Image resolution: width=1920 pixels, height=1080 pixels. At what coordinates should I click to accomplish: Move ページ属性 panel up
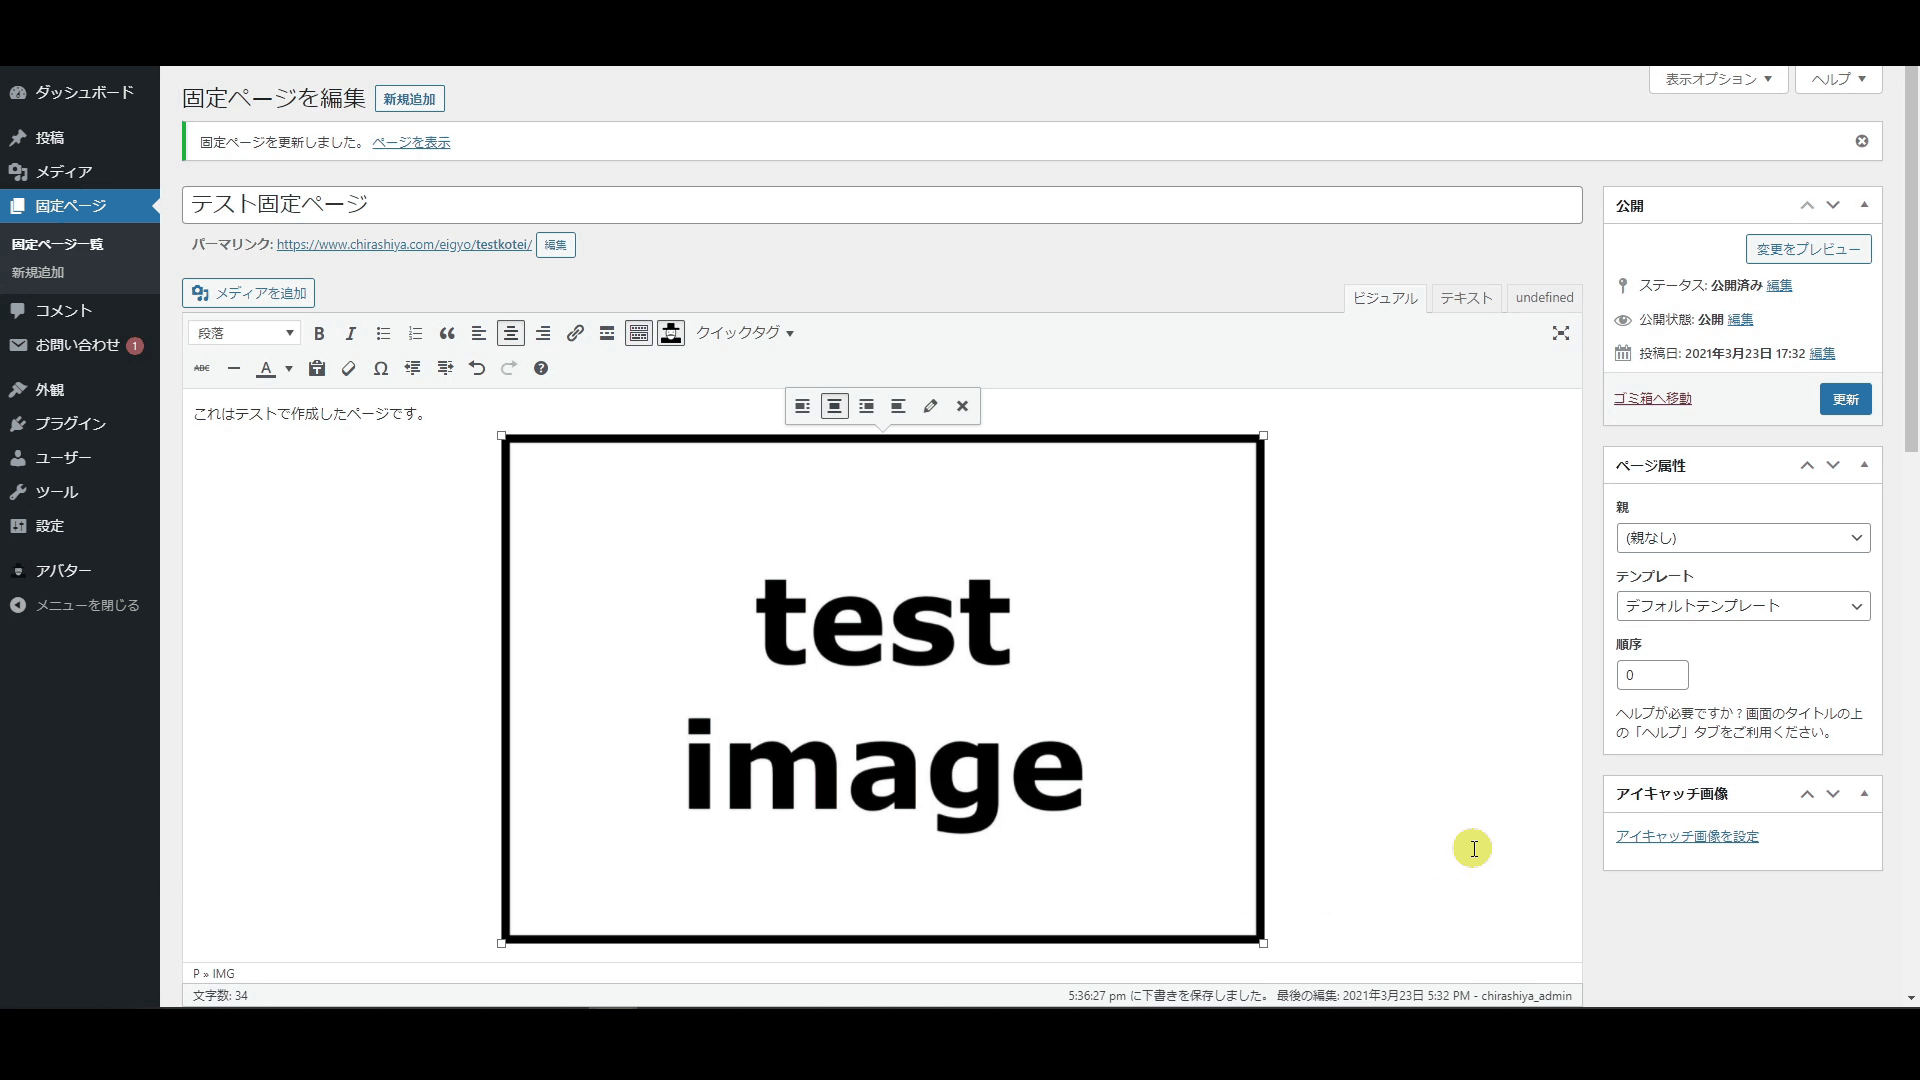click(x=1807, y=465)
